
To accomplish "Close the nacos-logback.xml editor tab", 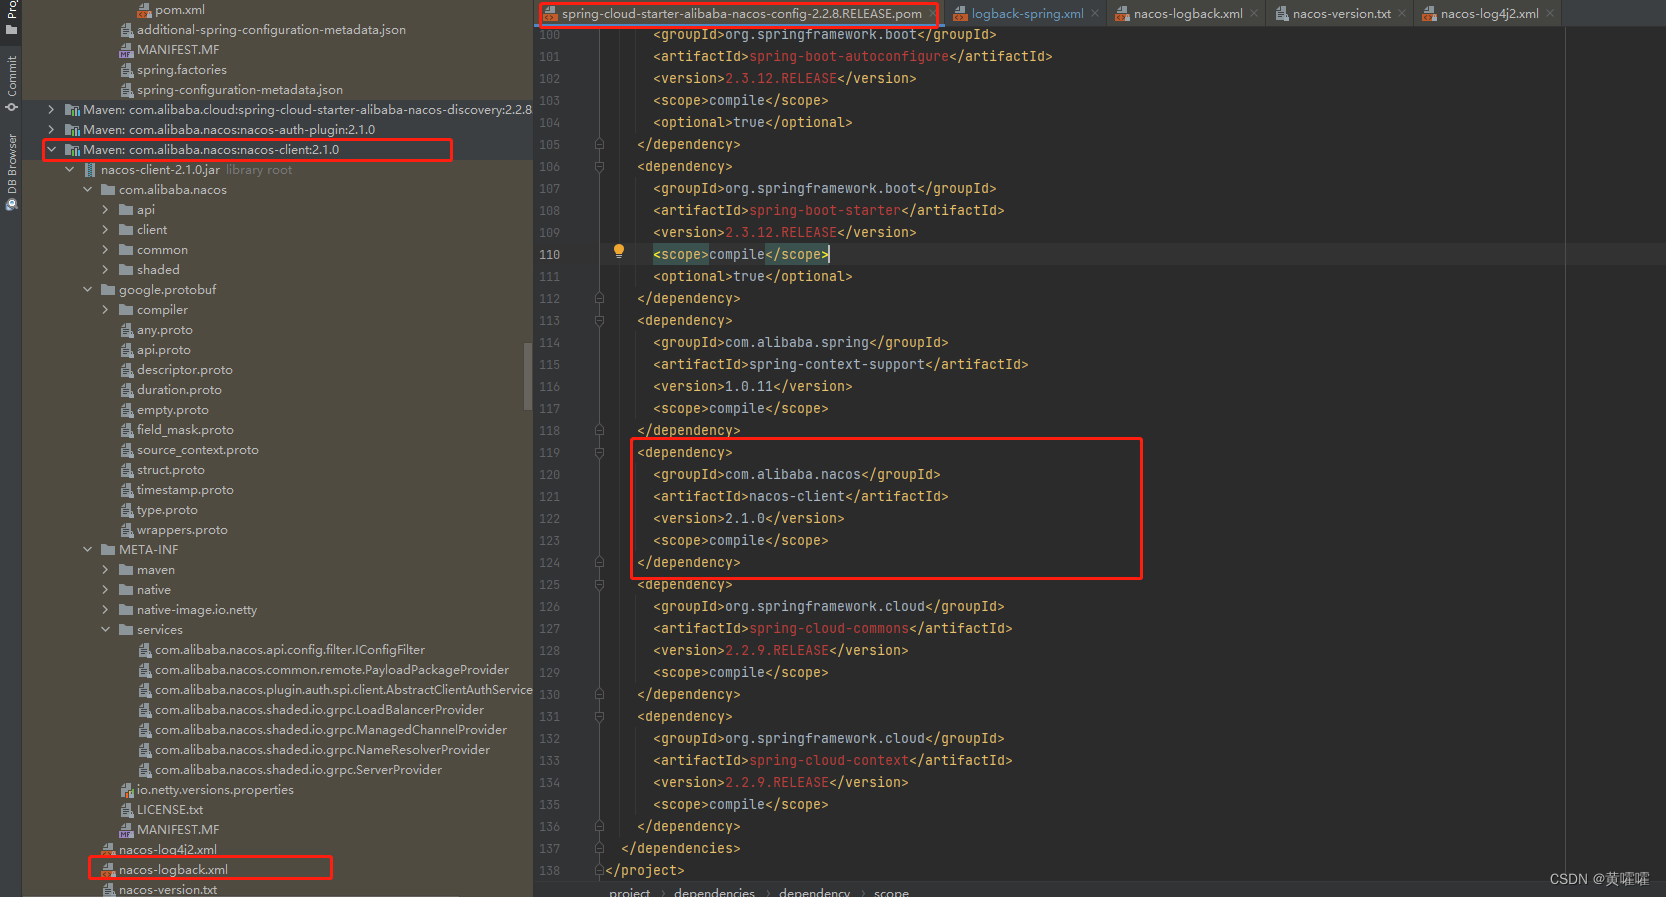I will pos(1254,13).
